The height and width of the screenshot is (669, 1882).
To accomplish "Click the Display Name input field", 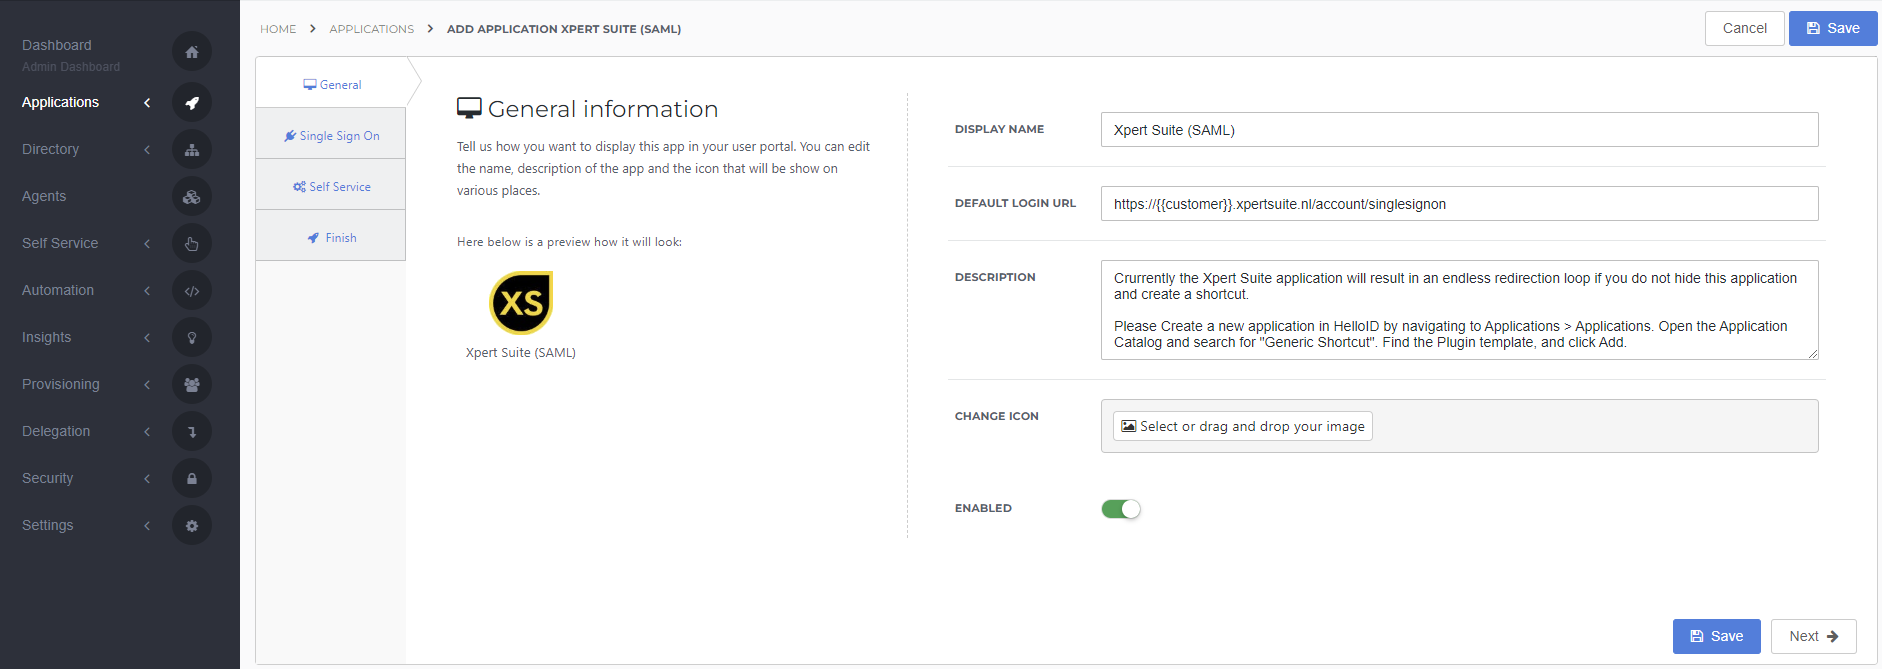I will click(1459, 130).
